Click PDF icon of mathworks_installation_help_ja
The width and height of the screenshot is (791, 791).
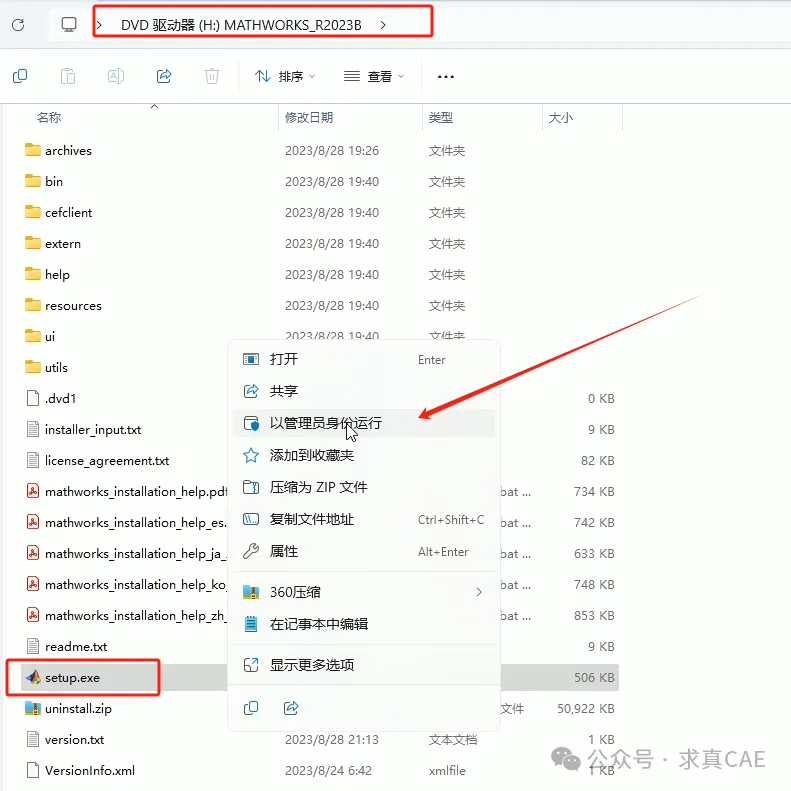33,553
